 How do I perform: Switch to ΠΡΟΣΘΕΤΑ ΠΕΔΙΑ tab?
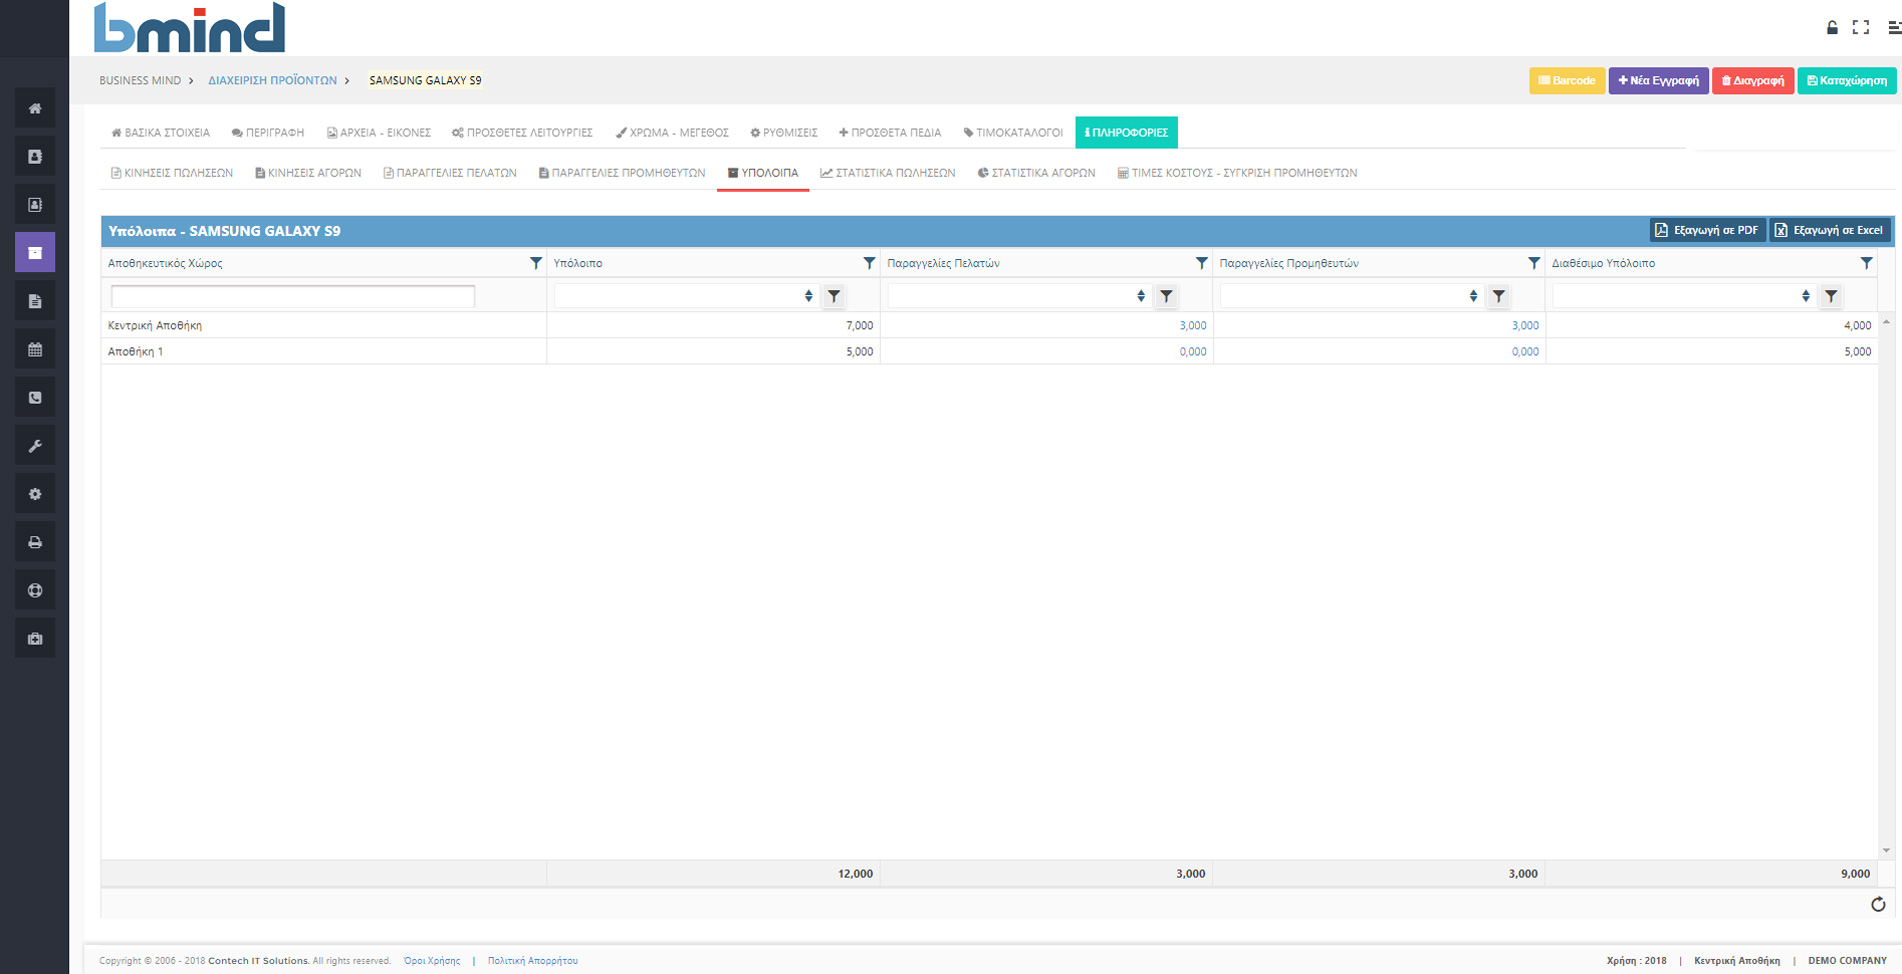pos(890,132)
